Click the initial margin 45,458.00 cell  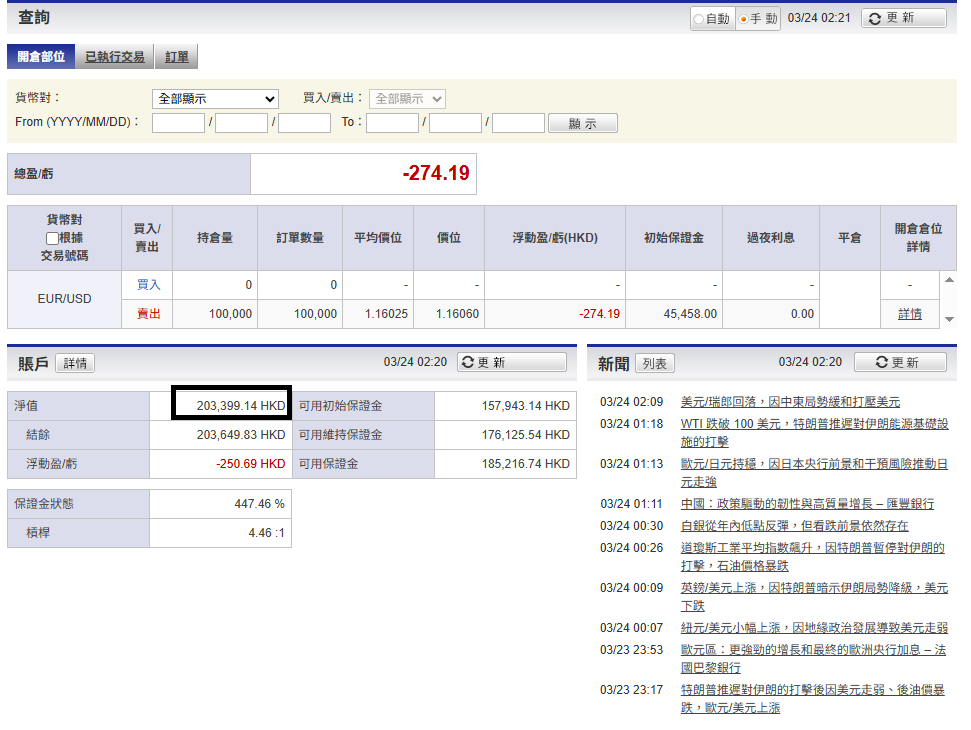(x=674, y=314)
